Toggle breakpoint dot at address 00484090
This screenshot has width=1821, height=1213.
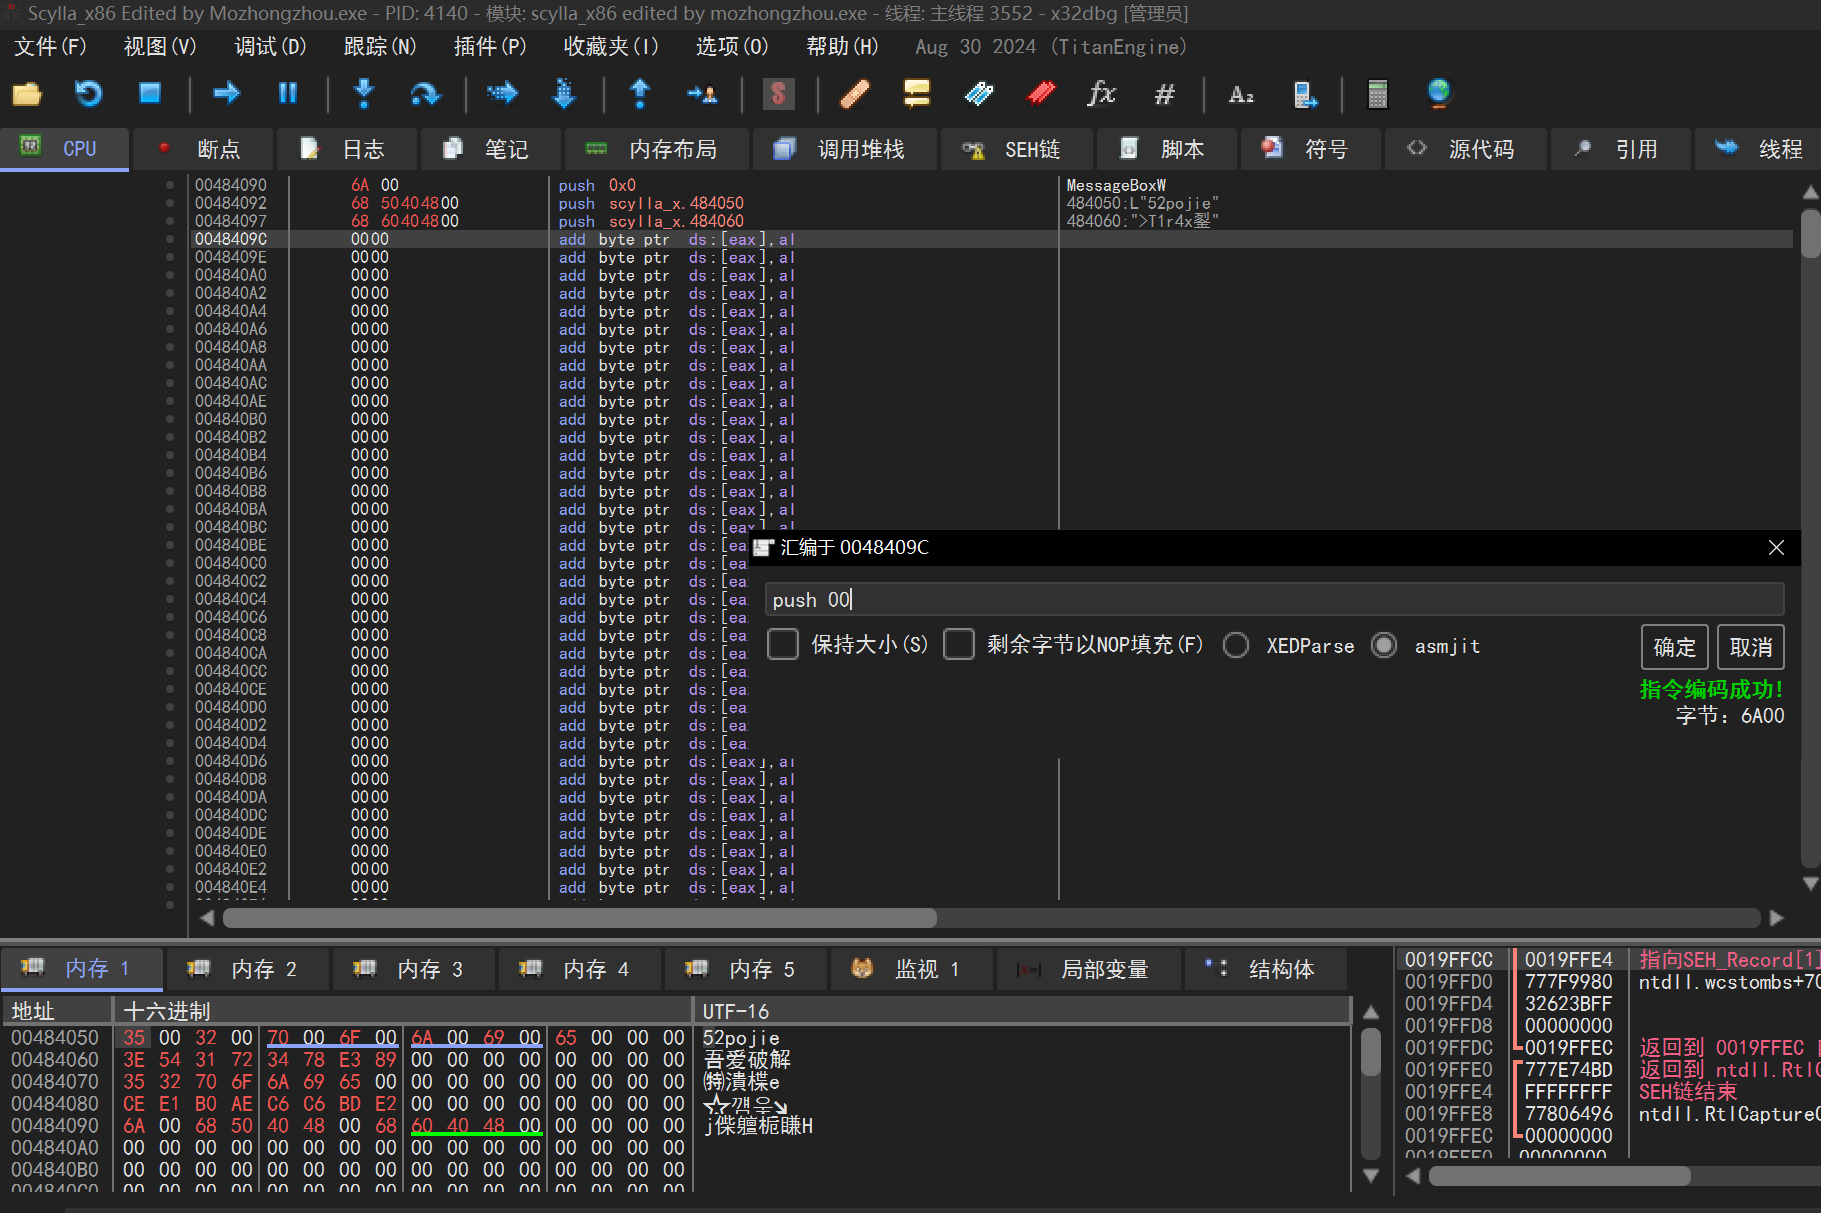pyautogui.click(x=170, y=185)
